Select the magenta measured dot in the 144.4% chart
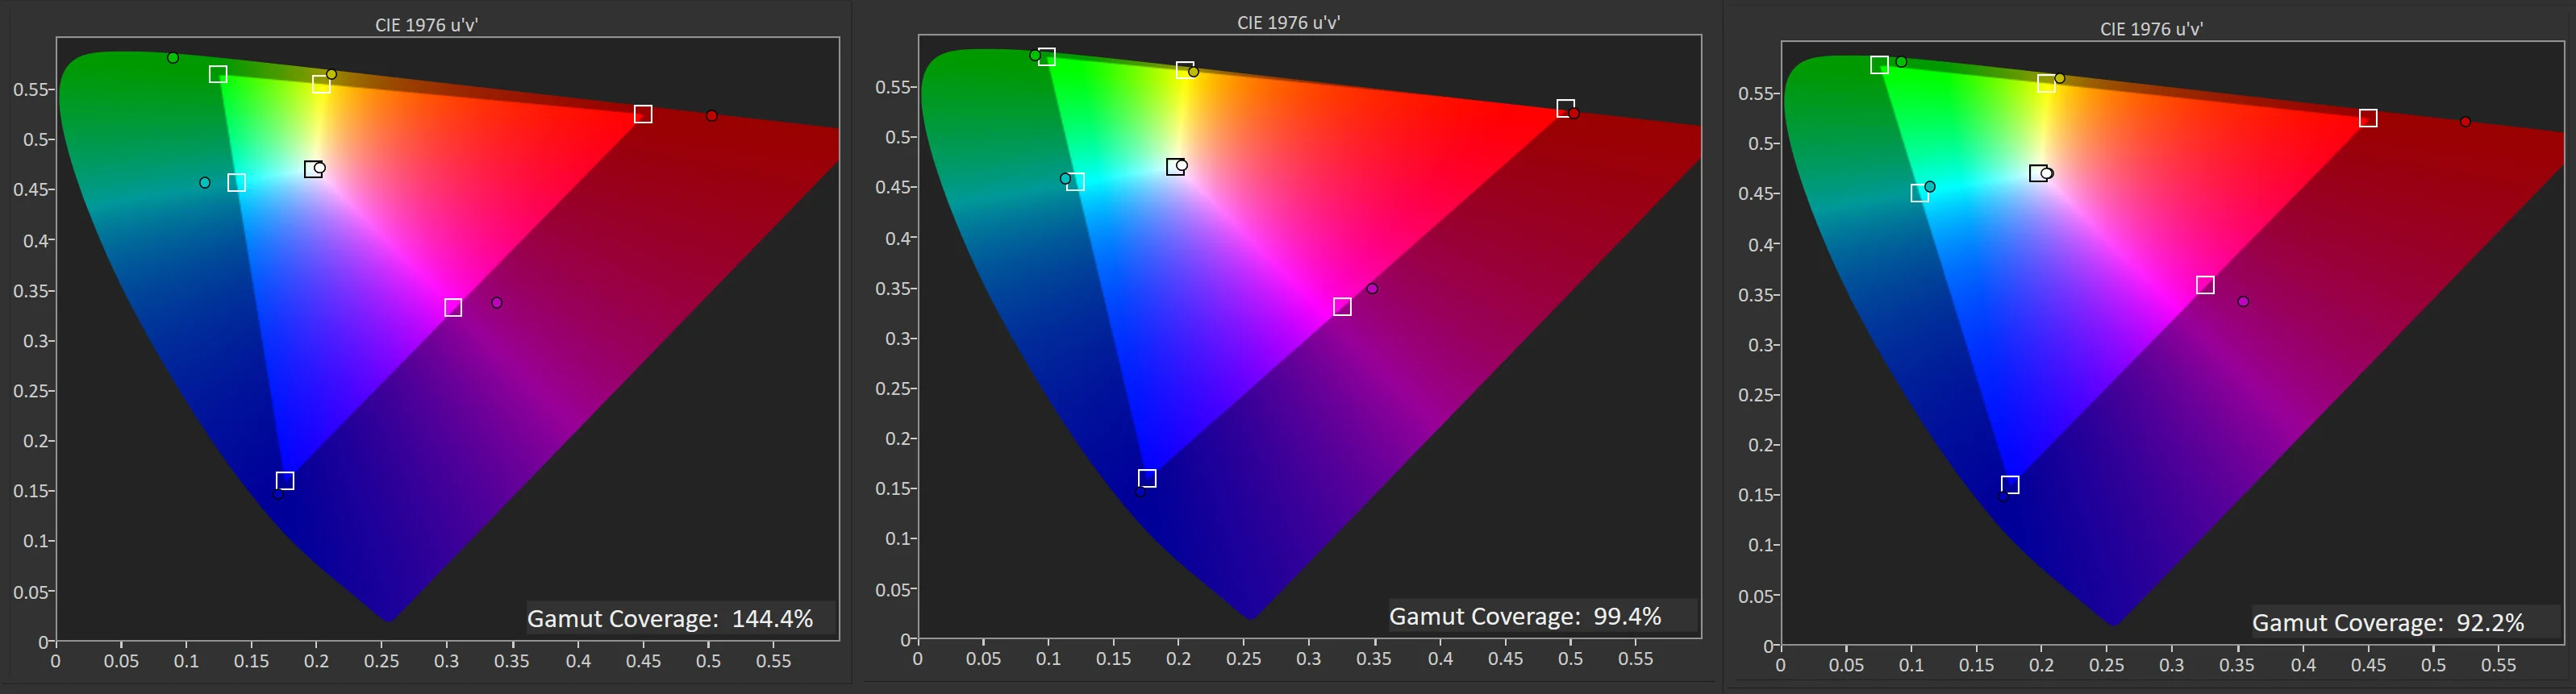The width and height of the screenshot is (2576, 694). [x=497, y=303]
